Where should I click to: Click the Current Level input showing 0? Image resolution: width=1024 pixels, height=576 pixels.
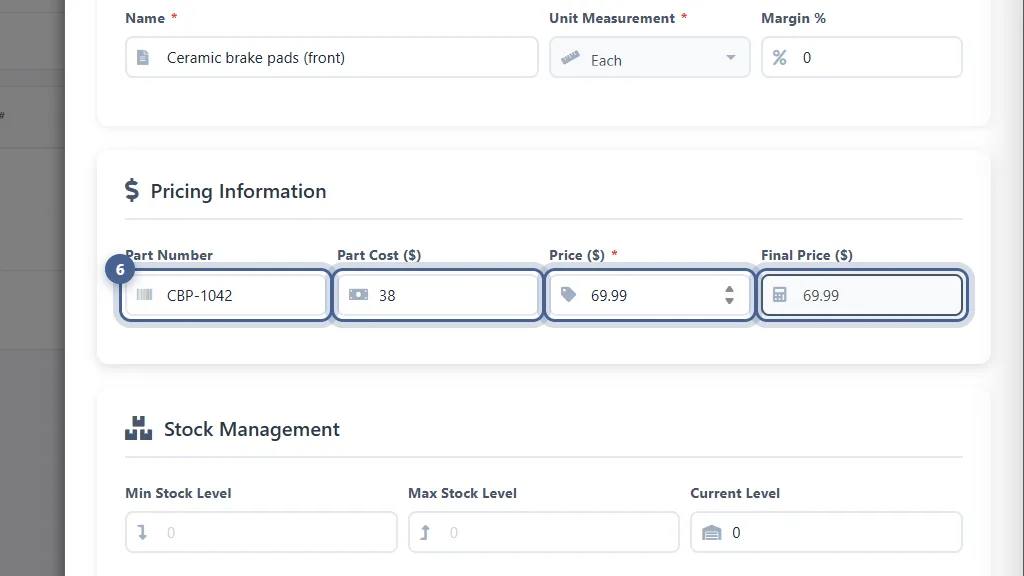click(x=826, y=532)
